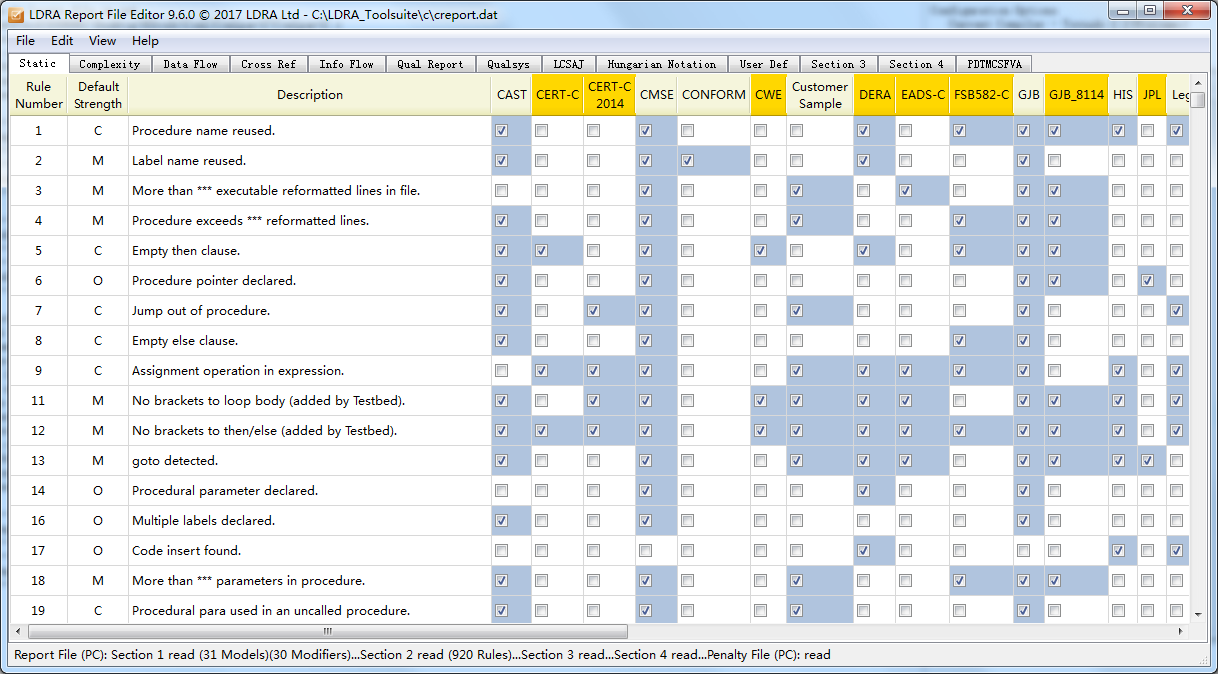Screen dimensions: 1218x674
Task: Switch to the Section 4 tab
Action: tap(917, 64)
